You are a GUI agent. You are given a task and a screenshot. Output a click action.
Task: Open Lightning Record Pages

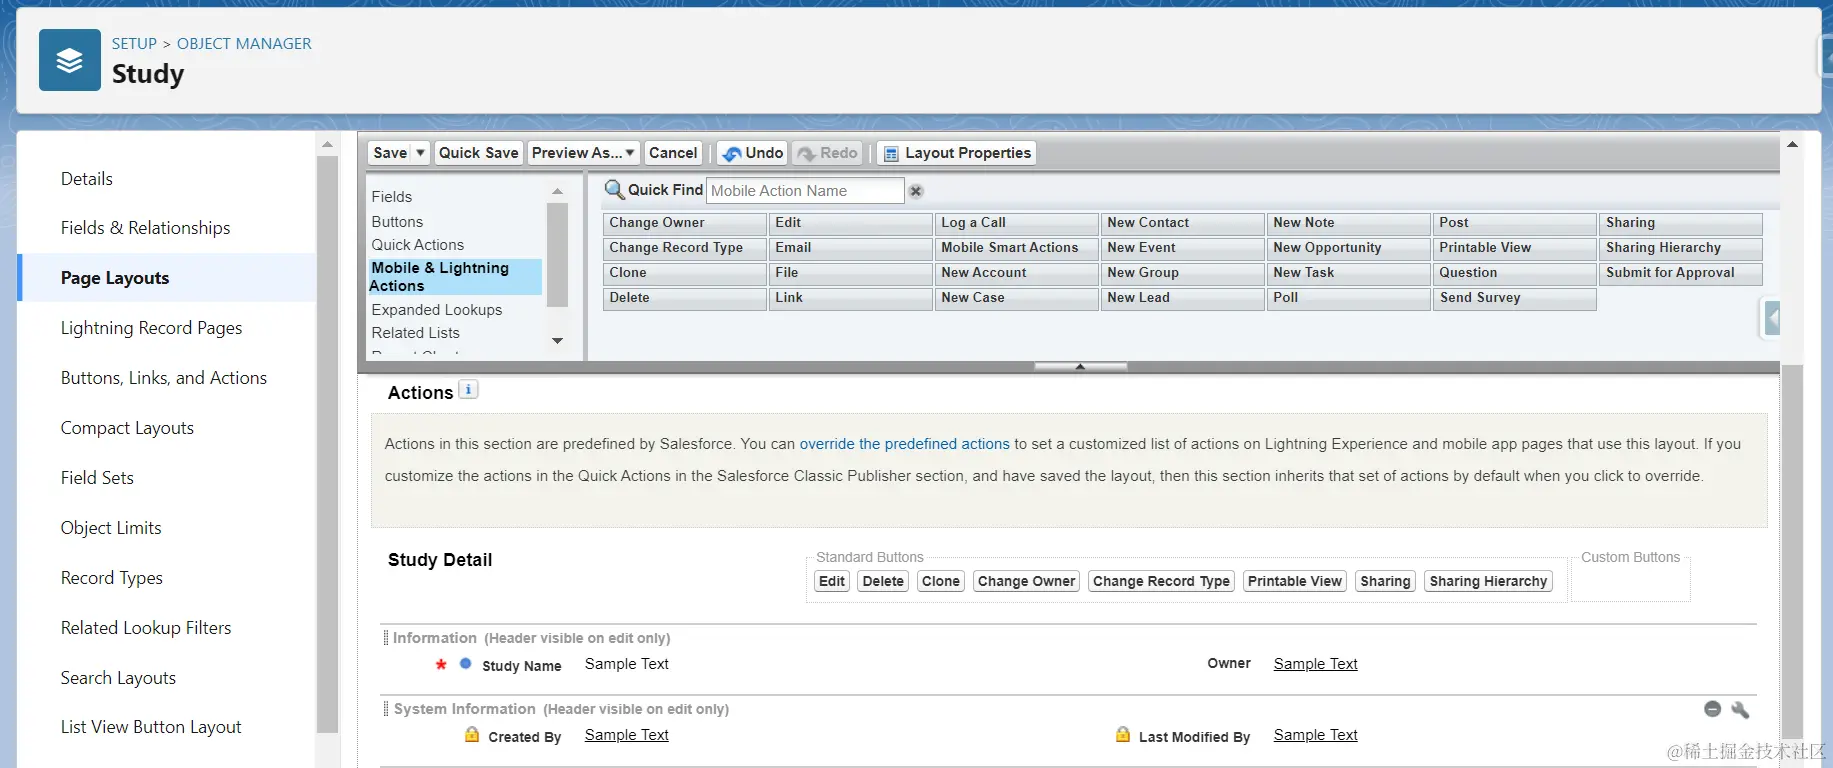[151, 328]
